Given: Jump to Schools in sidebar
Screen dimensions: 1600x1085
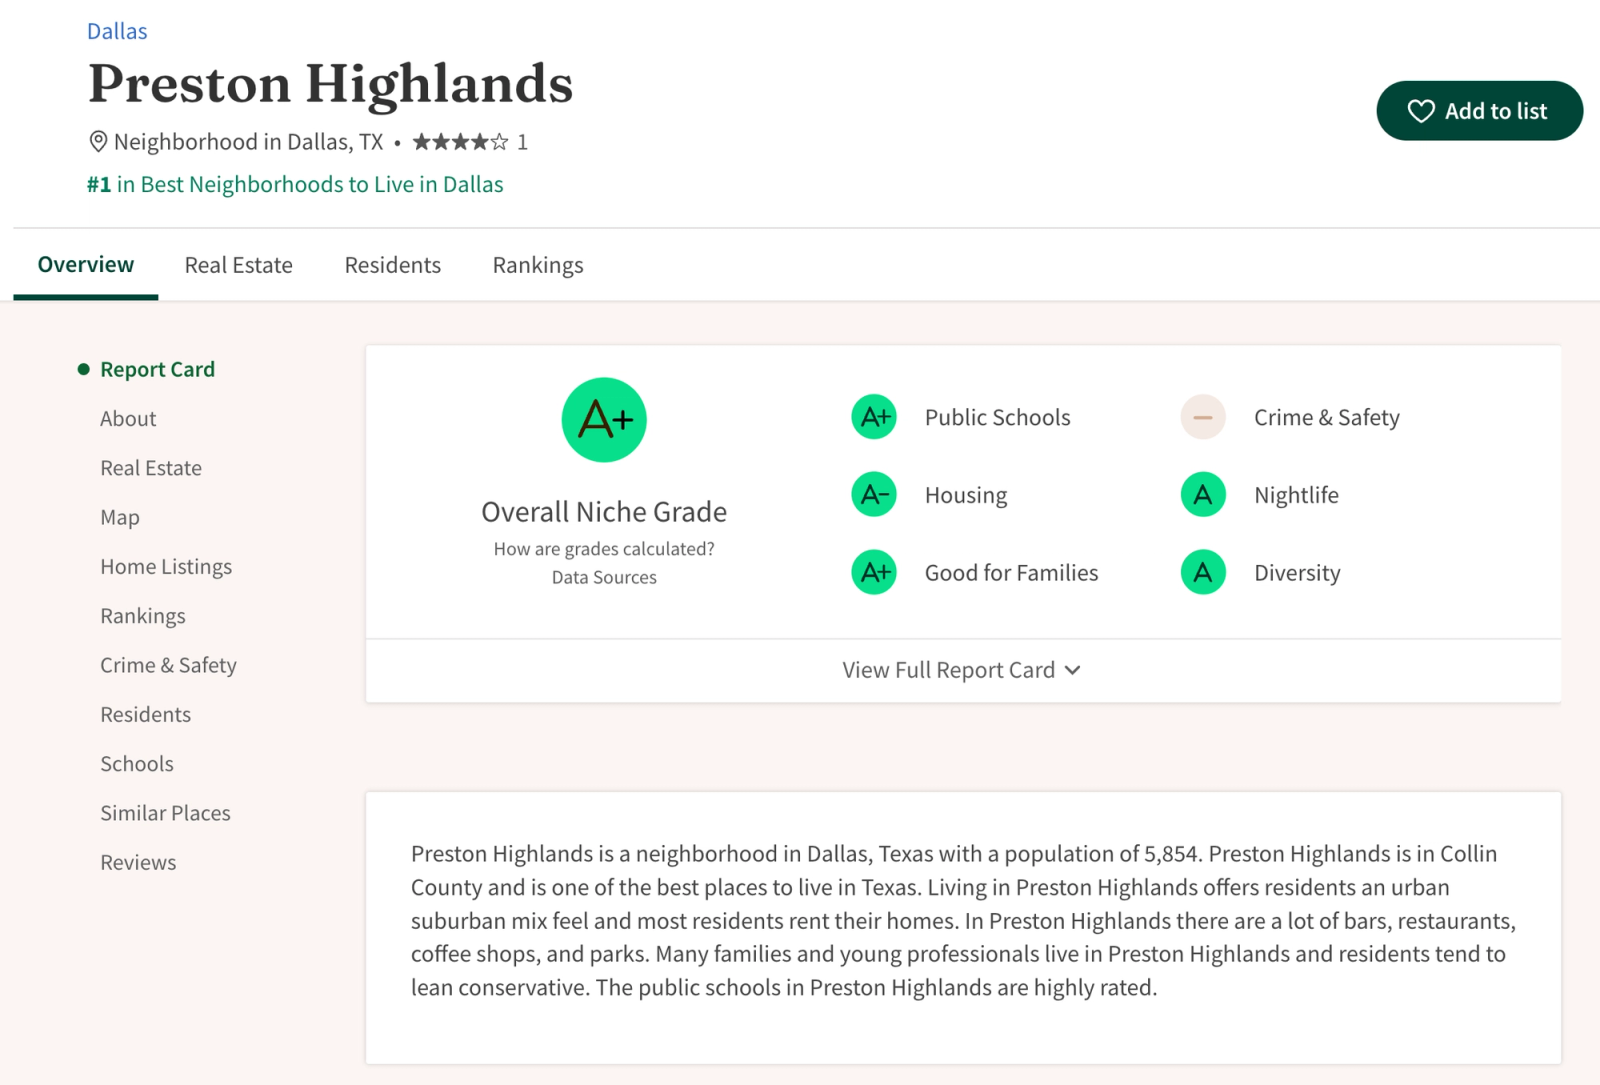Looking at the screenshot, I should [x=137, y=764].
